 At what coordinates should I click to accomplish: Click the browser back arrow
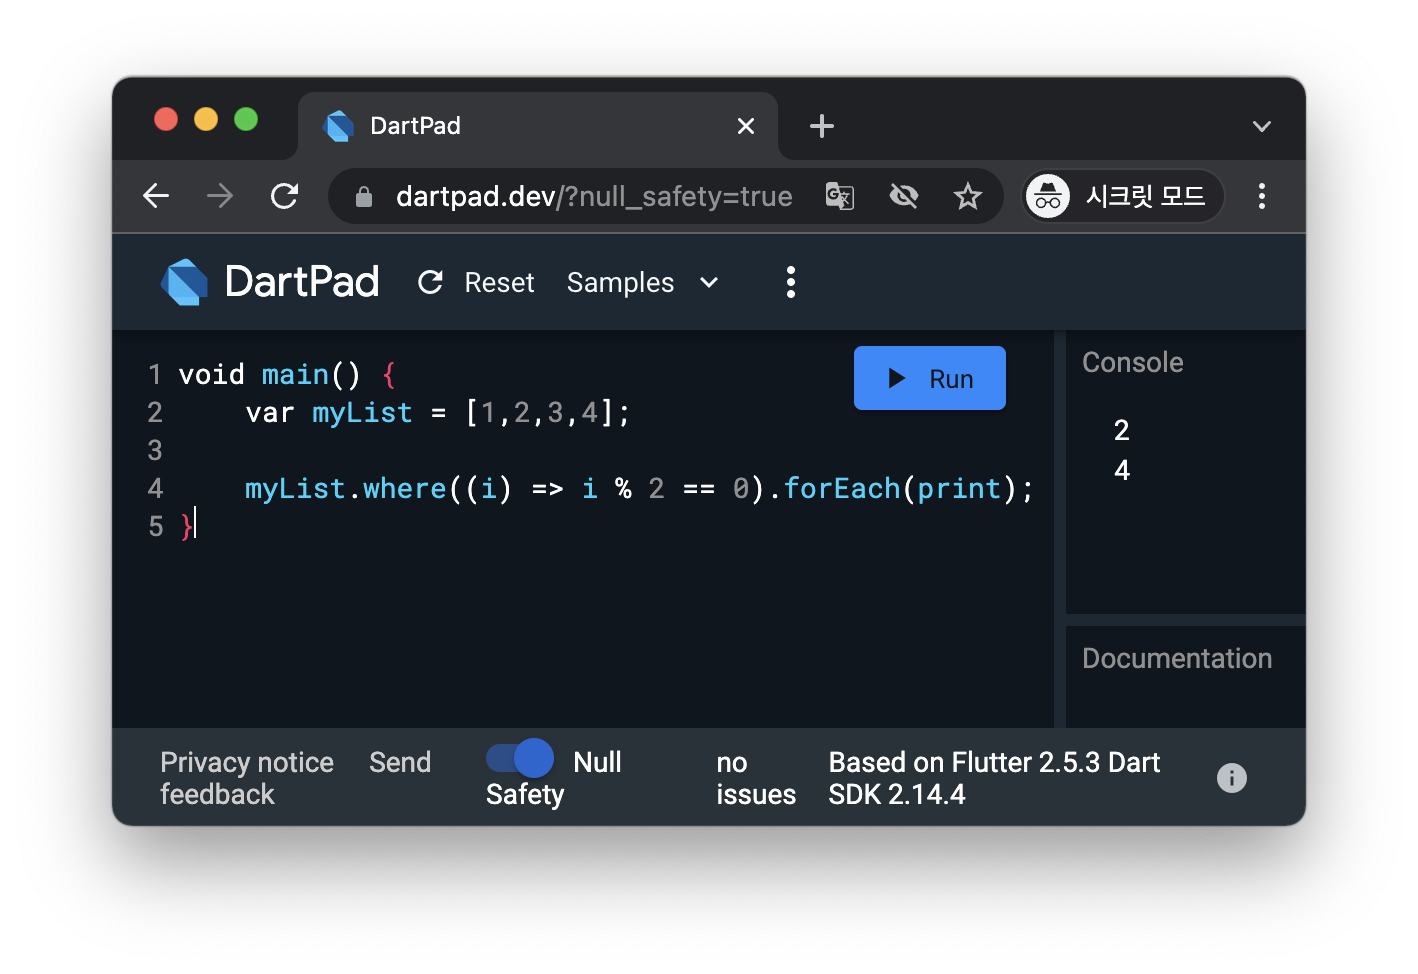[156, 196]
